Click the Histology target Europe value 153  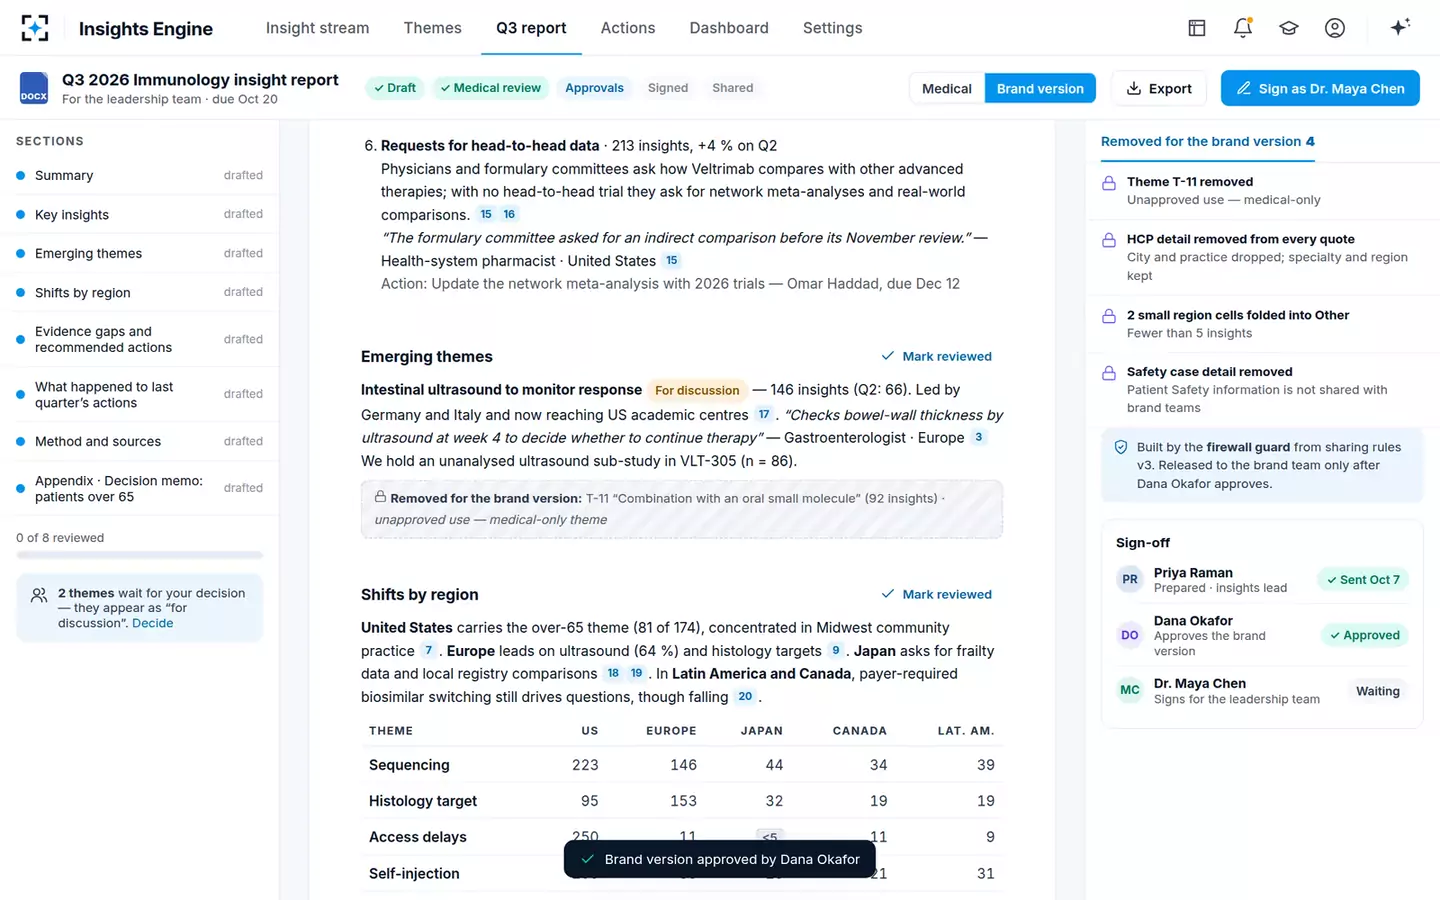pos(683,801)
